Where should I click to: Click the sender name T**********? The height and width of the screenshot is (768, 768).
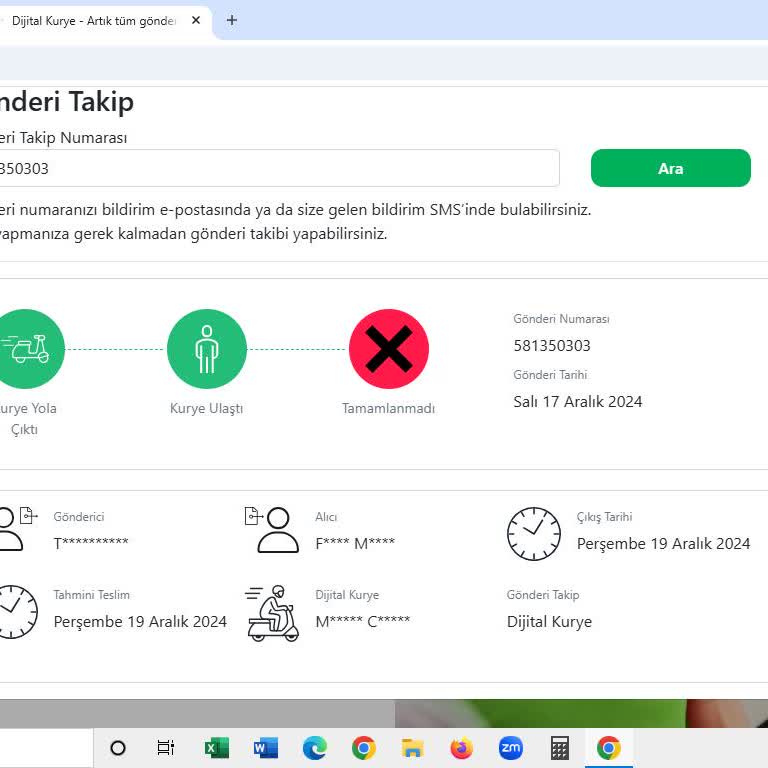click(x=91, y=543)
